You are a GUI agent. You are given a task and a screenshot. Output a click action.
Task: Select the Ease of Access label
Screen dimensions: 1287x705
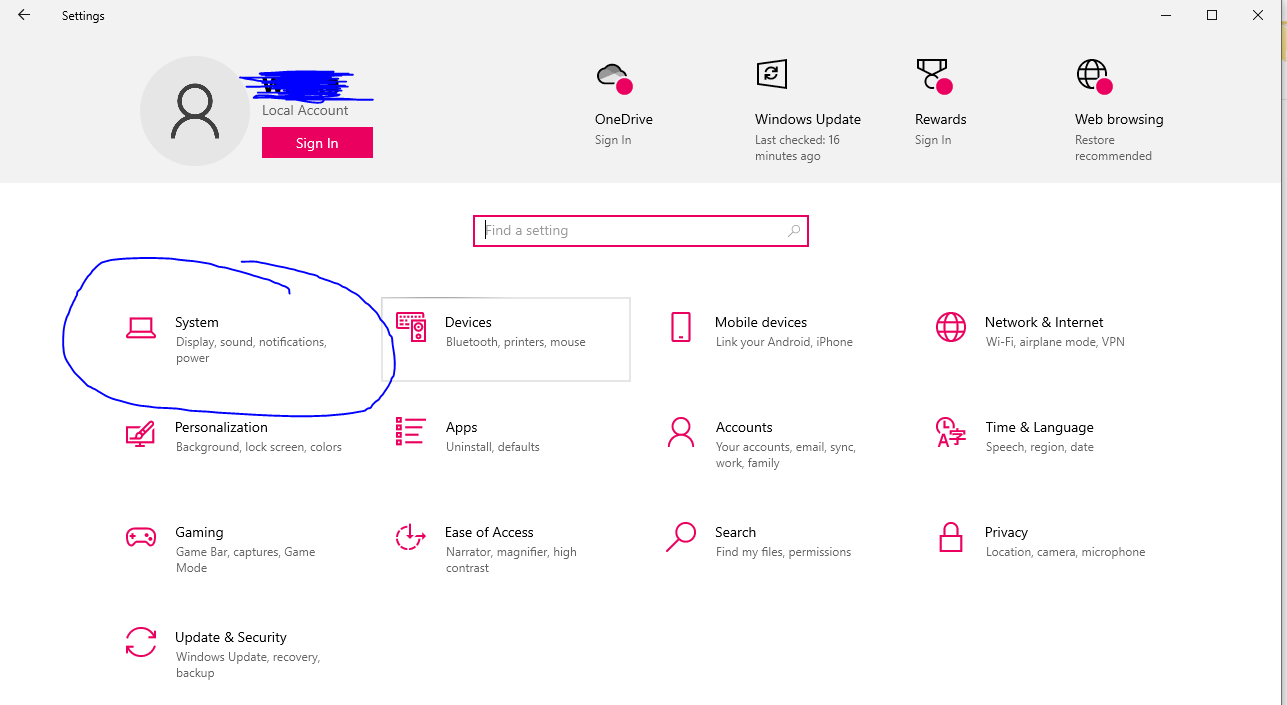(x=489, y=532)
